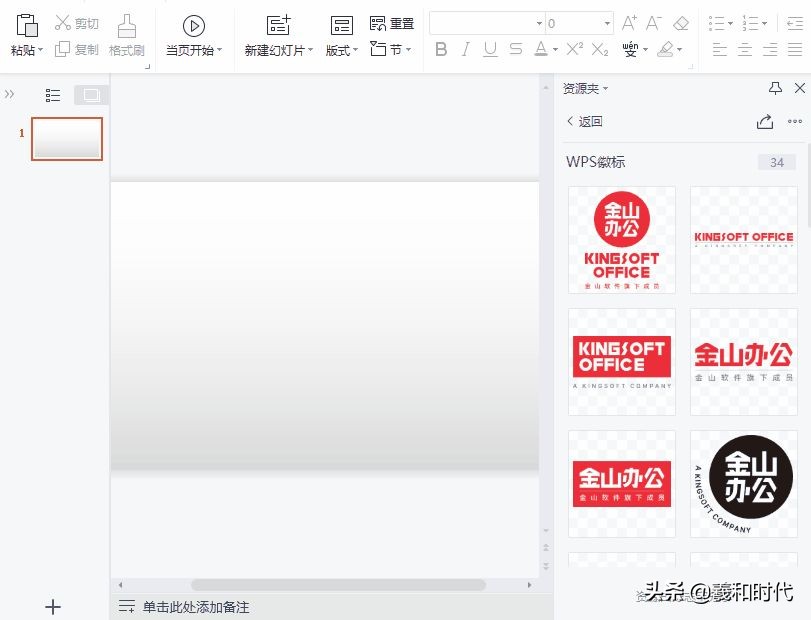Go back with 返回 link
This screenshot has width=811, height=620.
(585, 122)
